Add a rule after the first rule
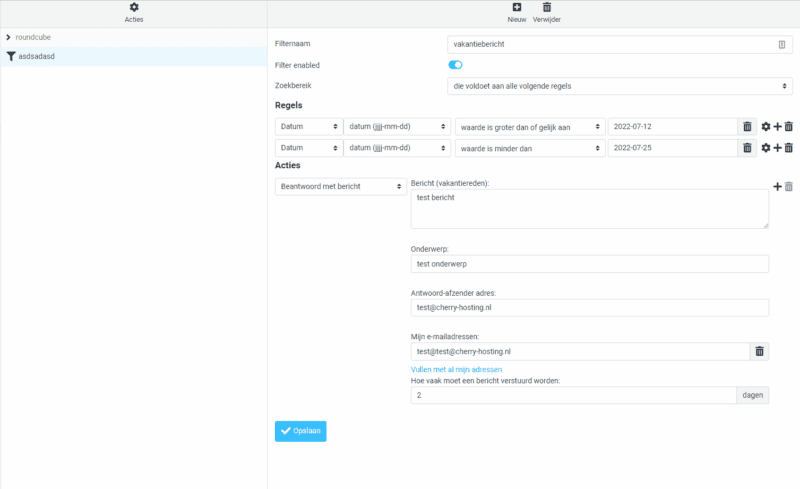The width and height of the screenshot is (800, 489). point(777,127)
